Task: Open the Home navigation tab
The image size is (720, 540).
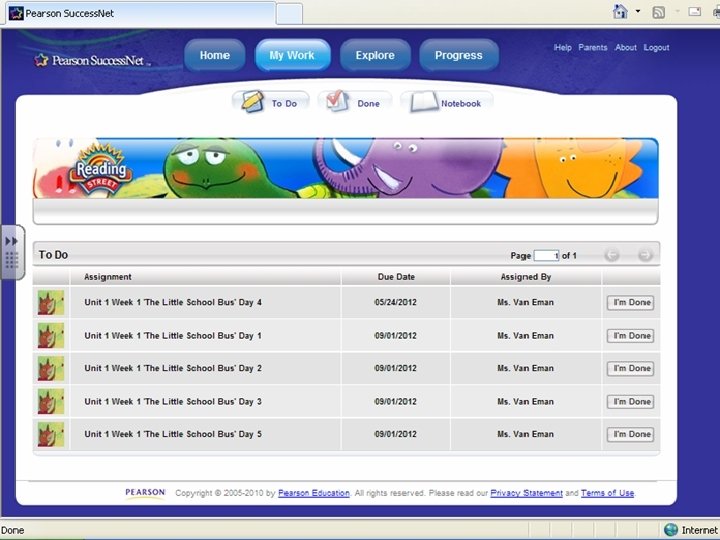Action: 214,56
